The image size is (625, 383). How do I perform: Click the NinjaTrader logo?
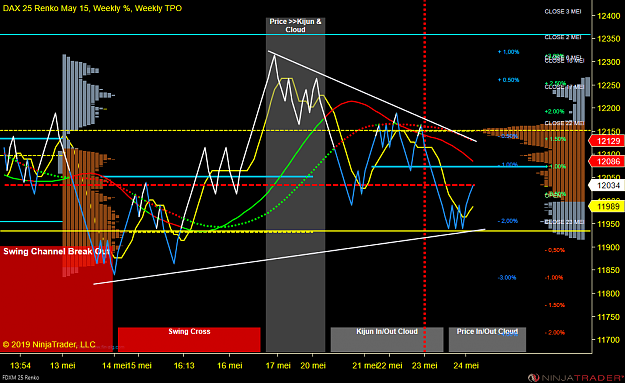coord(576,377)
